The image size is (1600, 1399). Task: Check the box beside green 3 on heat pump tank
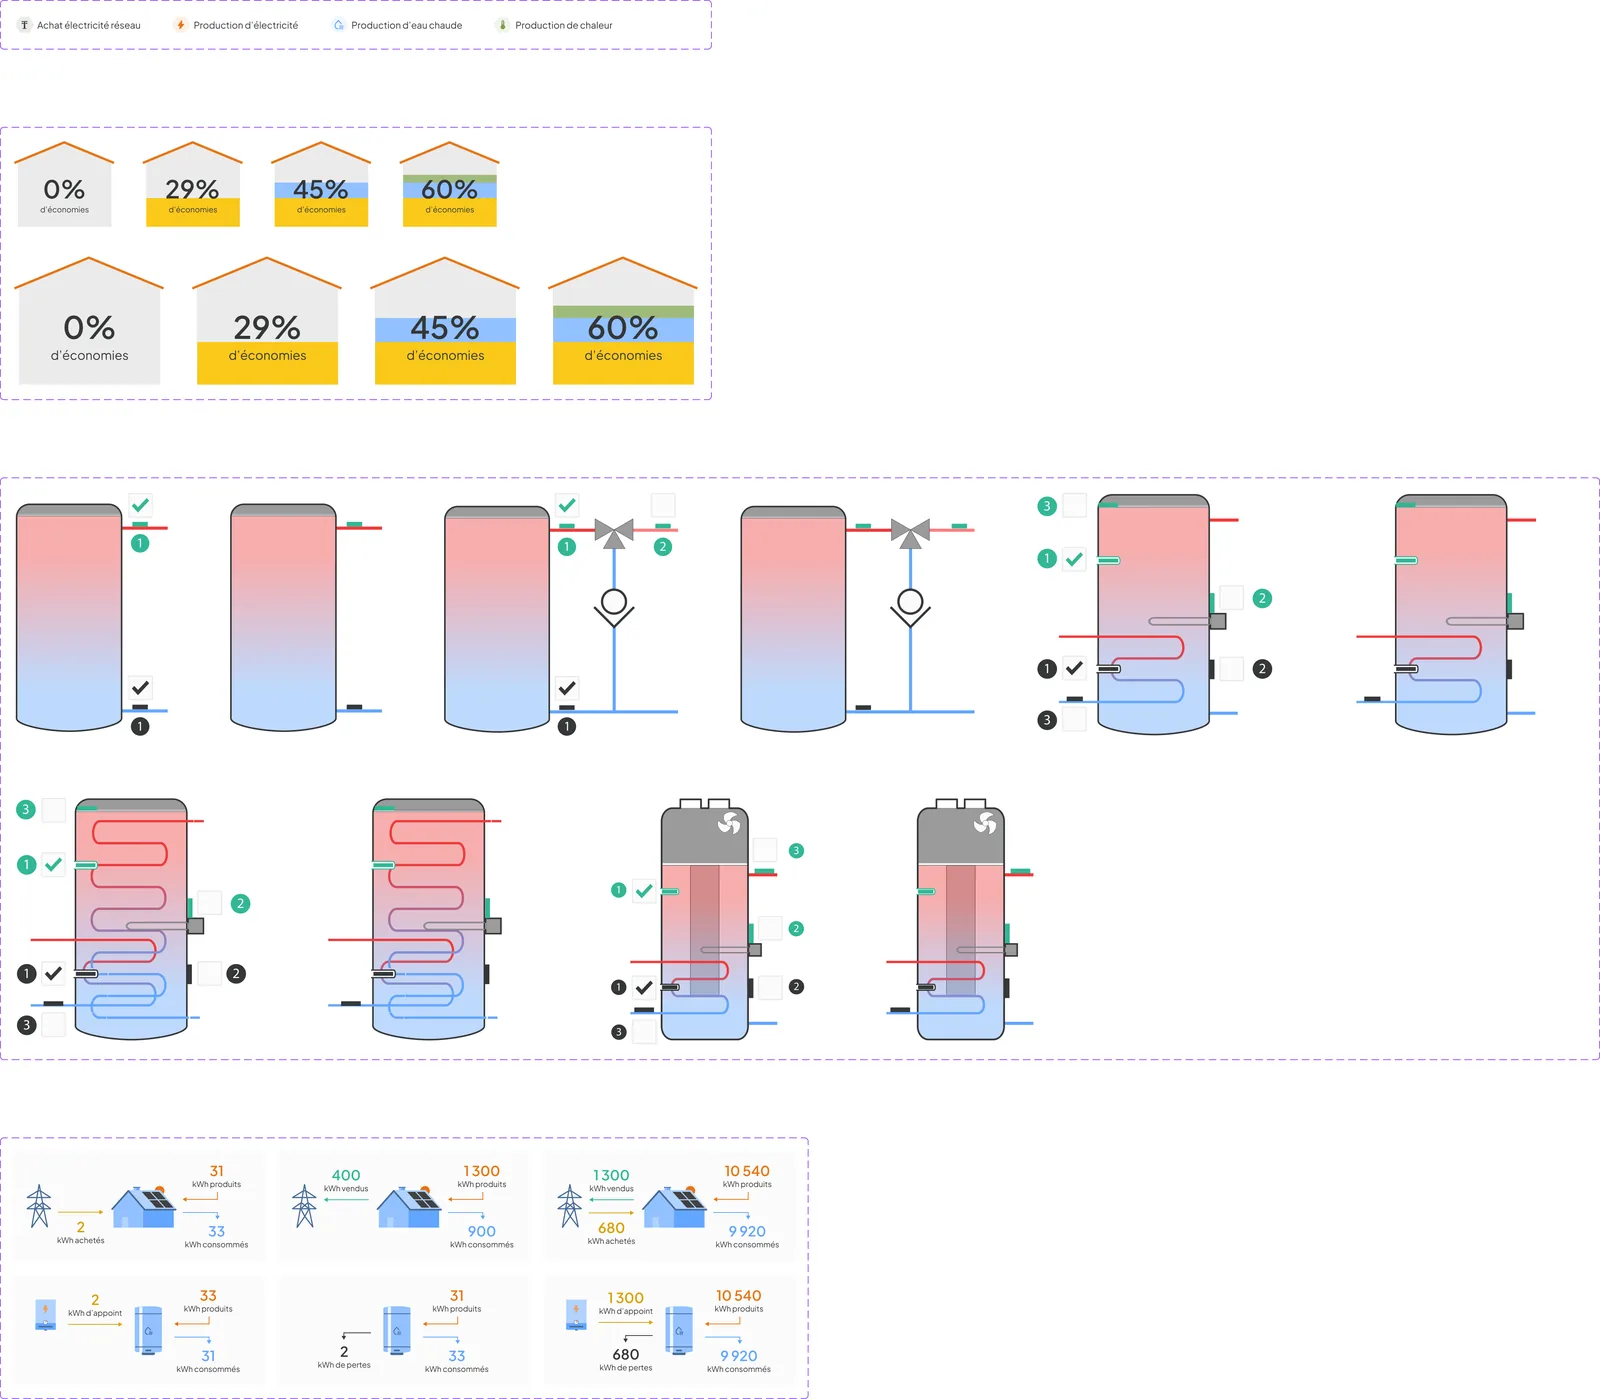(765, 850)
